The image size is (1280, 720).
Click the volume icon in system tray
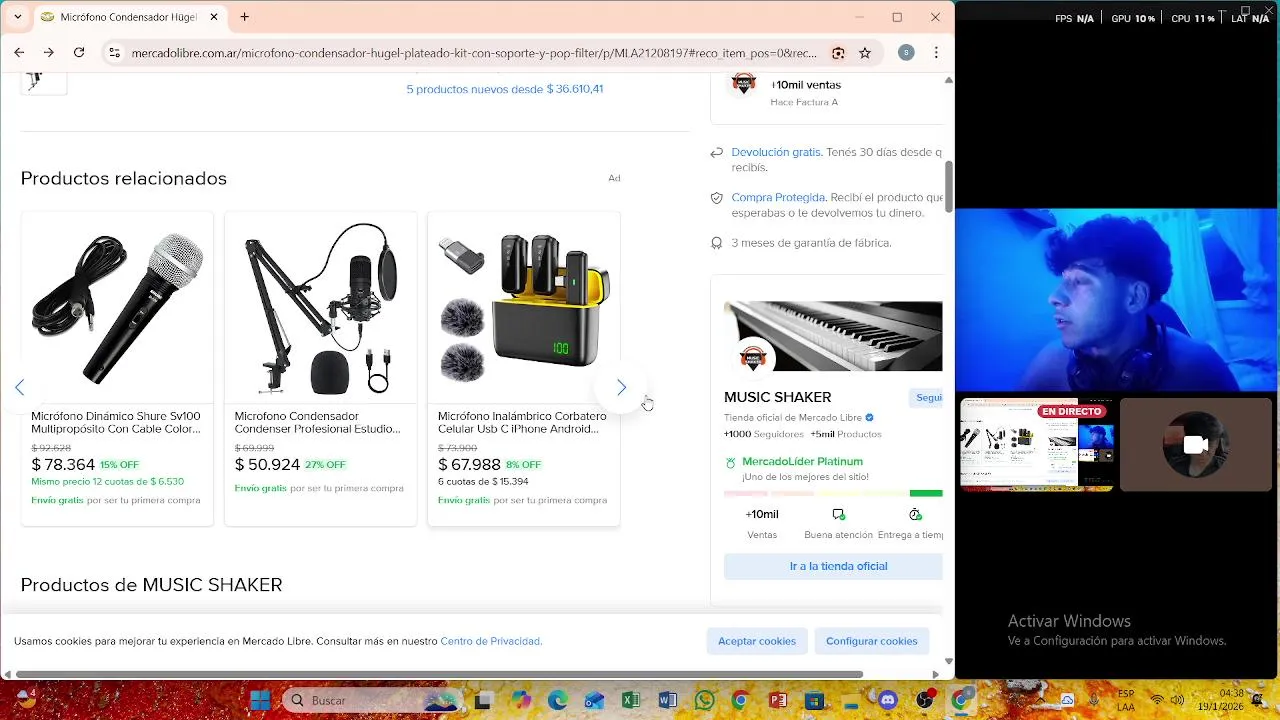tap(1178, 700)
